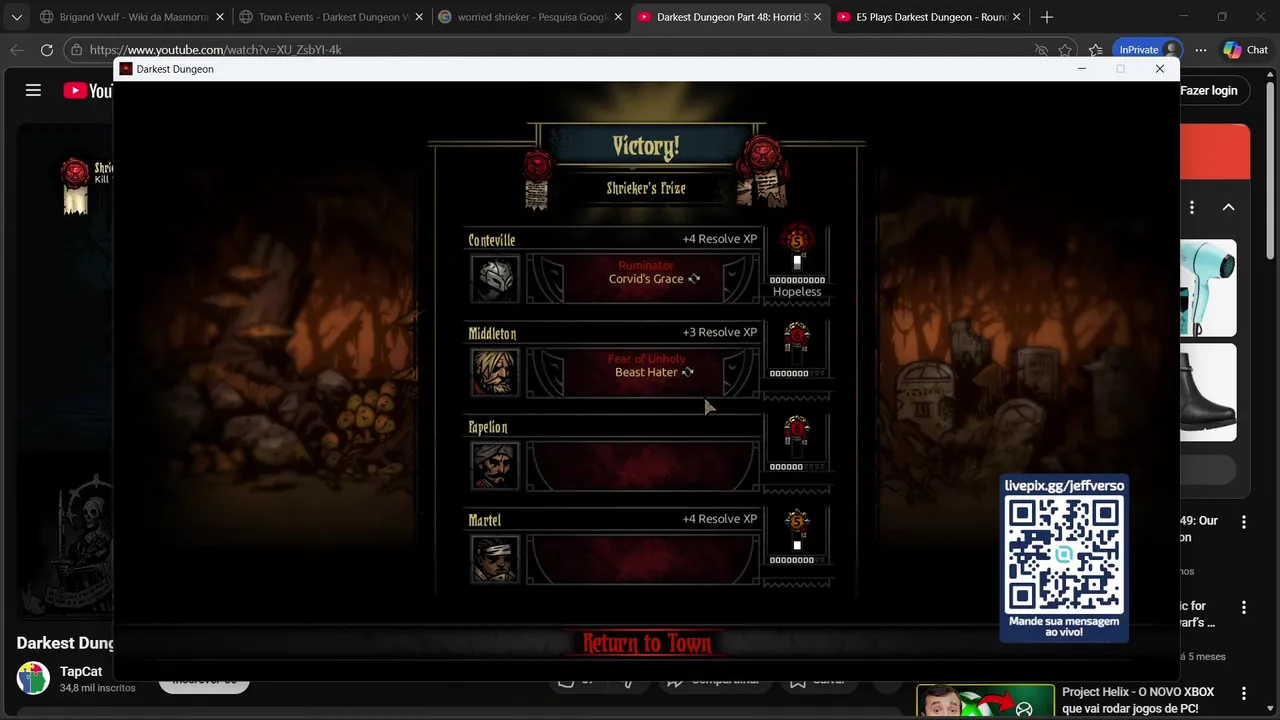The height and width of the screenshot is (720, 1280).
Task: Click the Beast Hater replace-quirk icon
Action: coord(687,372)
